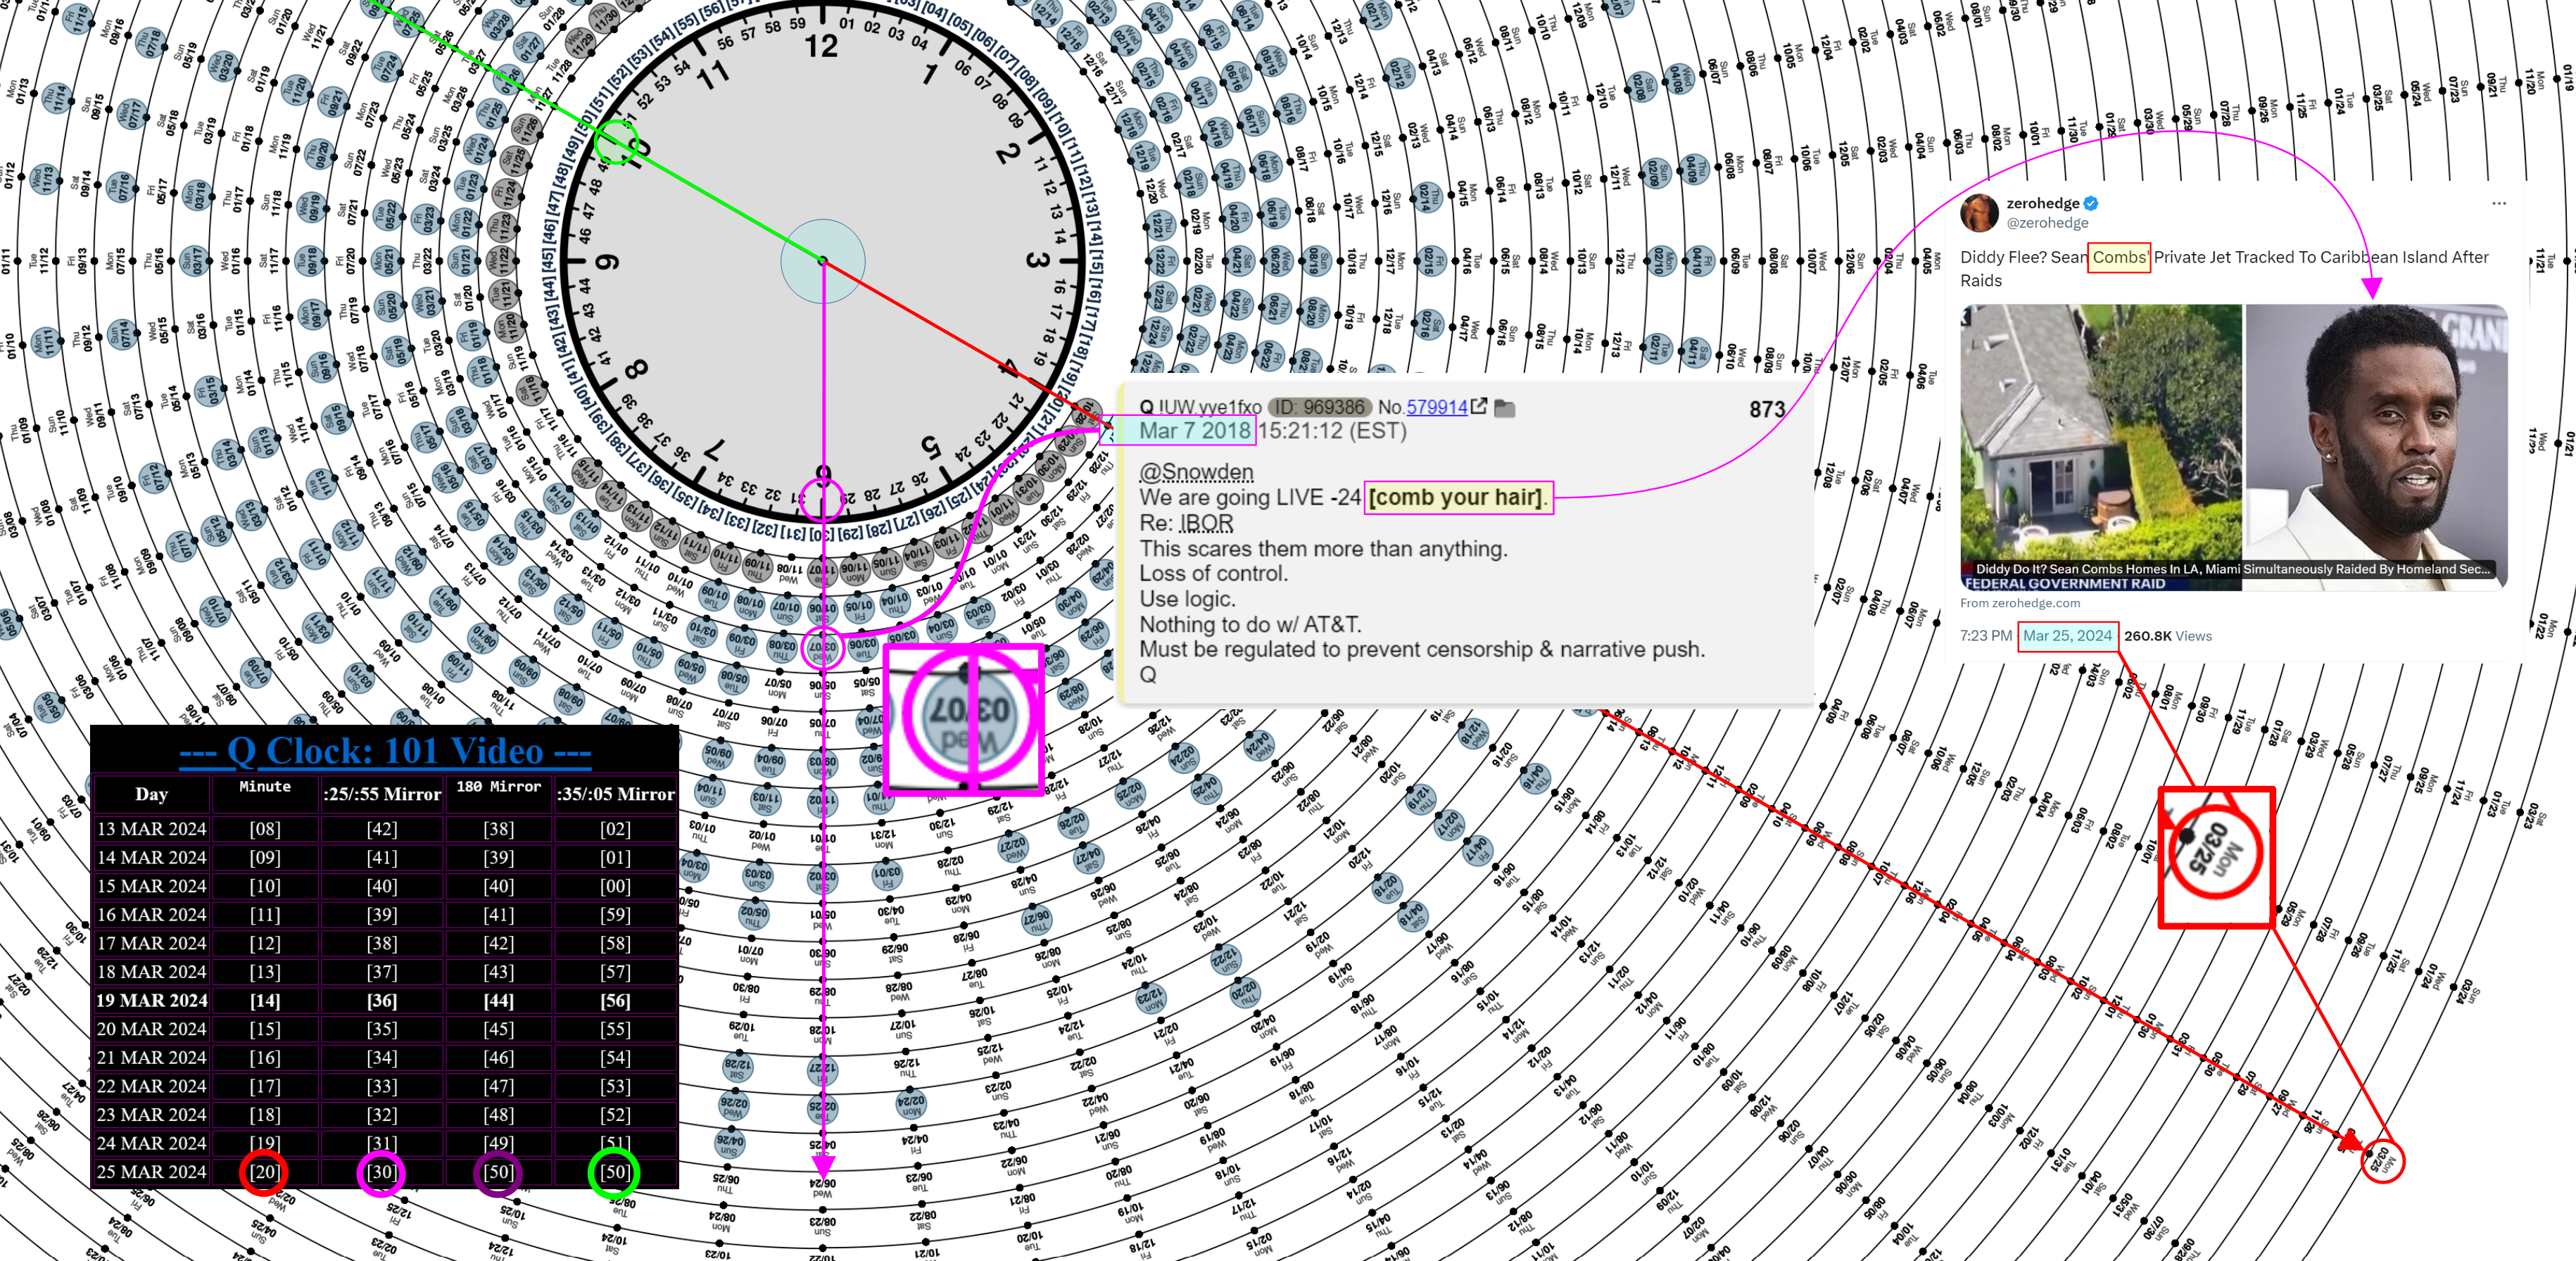The width and height of the screenshot is (2576, 1261).
Task: Click the 7:23 PM tweet time
Action: click(x=1985, y=636)
